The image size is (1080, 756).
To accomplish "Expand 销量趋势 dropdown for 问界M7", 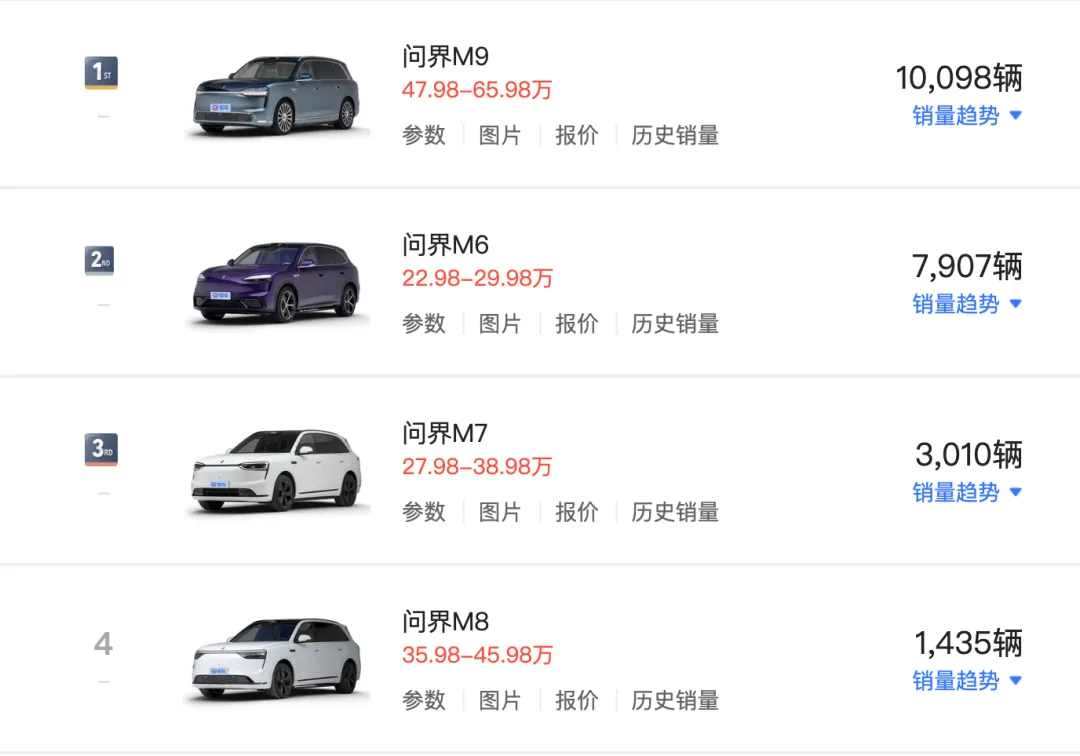I will (x=967, y=492).
